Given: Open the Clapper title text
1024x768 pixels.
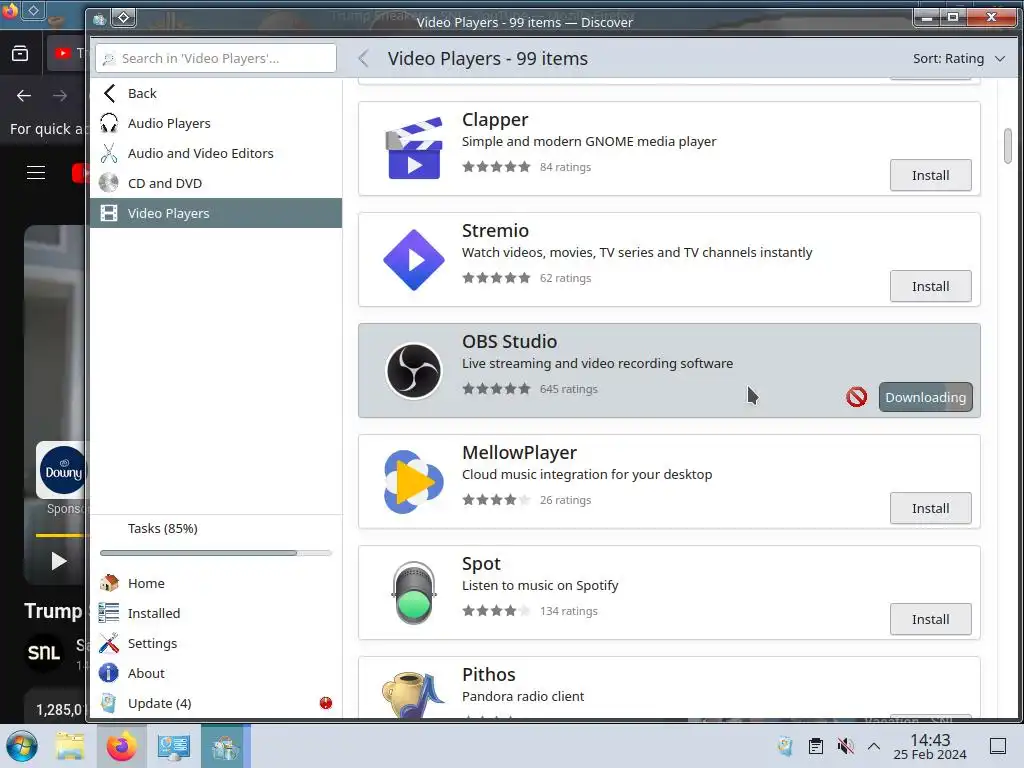Looking at the screenshot, I should [494, 120].
